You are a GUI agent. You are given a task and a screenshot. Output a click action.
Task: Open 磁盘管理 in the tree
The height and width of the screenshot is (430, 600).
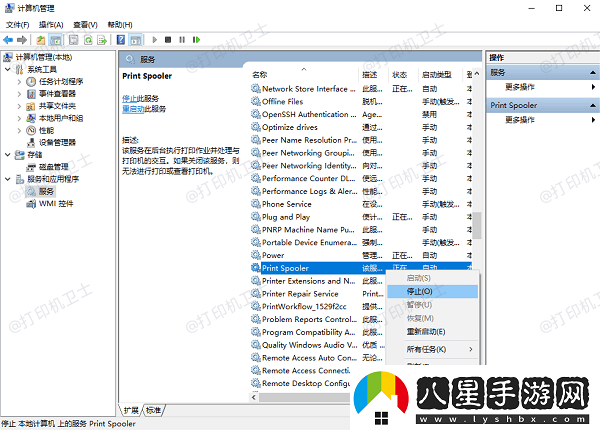click(x=54, y=167)
